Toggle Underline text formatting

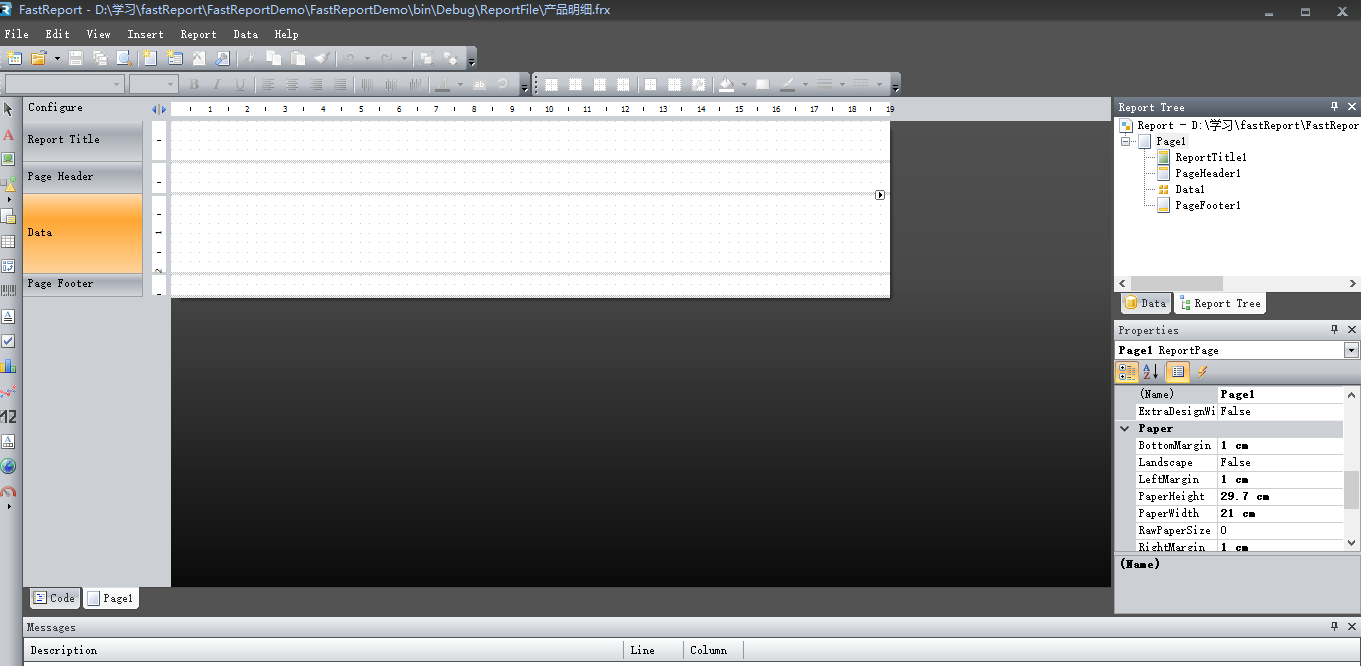click(240, 85)
